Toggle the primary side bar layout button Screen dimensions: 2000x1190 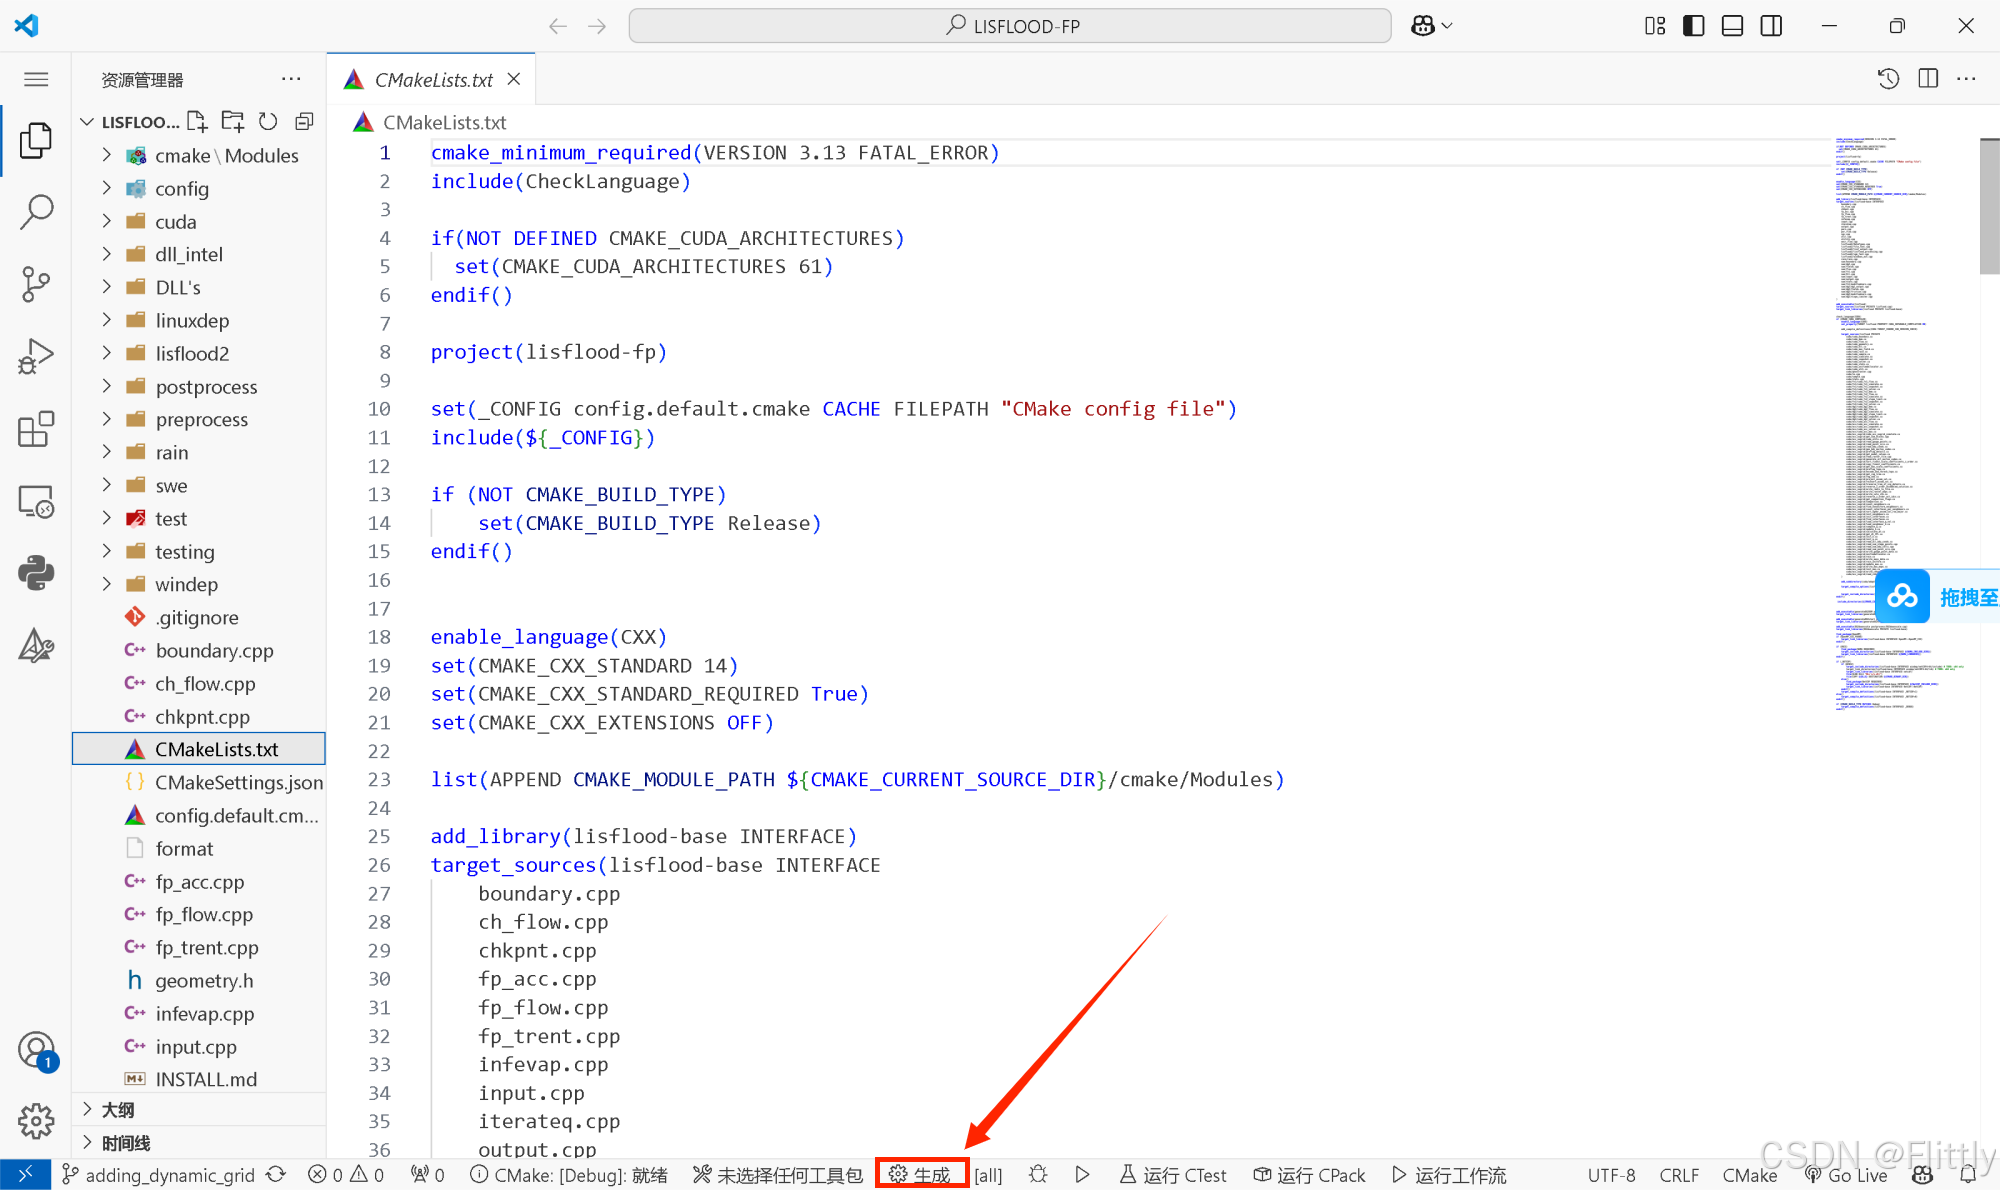click(1693, 26)
